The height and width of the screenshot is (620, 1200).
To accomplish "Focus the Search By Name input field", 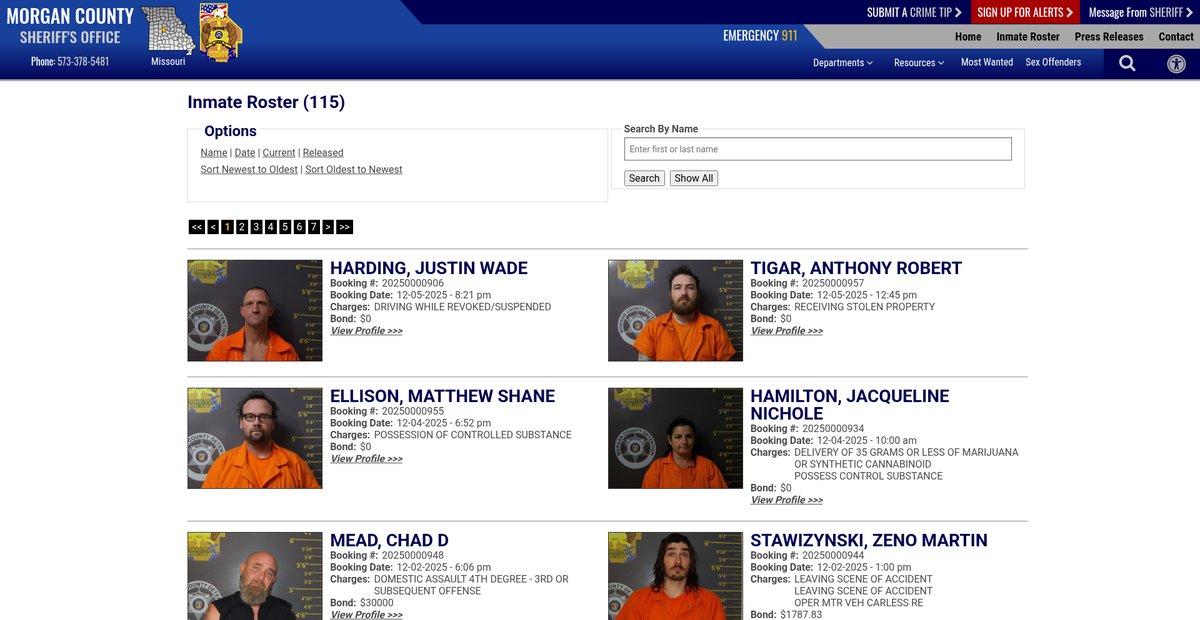I will click(818, 149).
